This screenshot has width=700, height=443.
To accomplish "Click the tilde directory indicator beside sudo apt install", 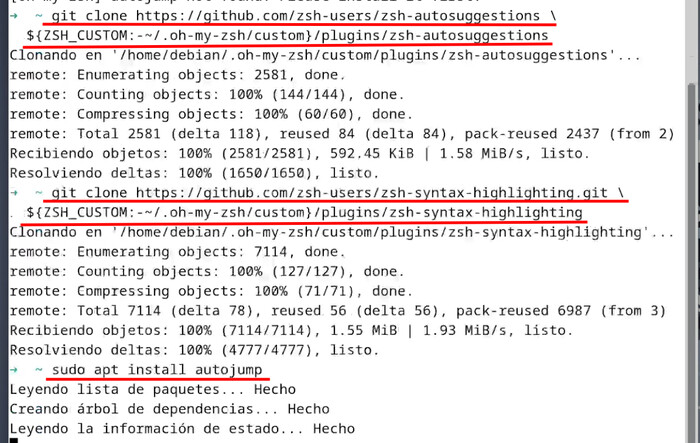I will [39, 370].
